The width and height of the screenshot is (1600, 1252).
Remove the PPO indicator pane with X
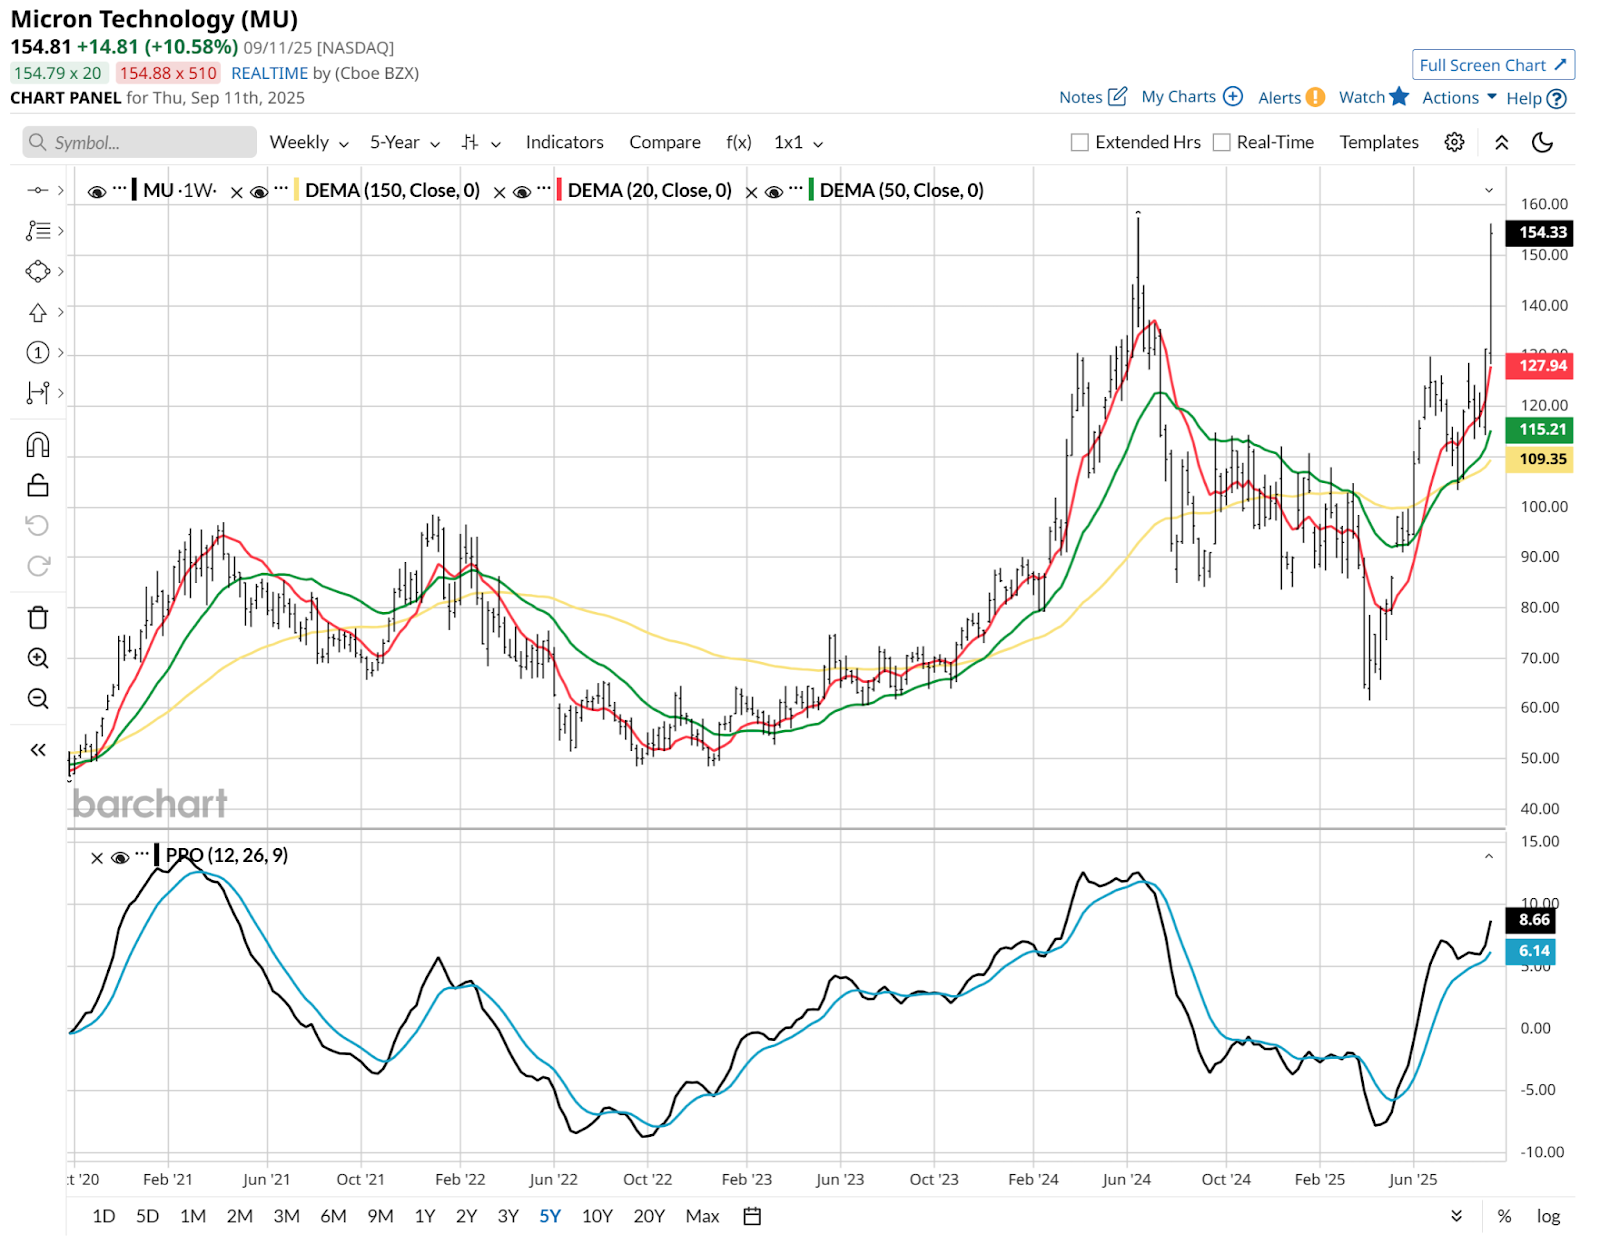pyautogui.click(x=97, y=858)
